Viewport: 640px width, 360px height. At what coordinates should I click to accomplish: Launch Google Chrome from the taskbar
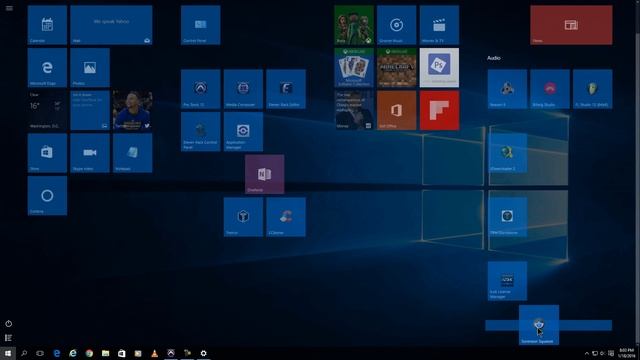point(89,353)
